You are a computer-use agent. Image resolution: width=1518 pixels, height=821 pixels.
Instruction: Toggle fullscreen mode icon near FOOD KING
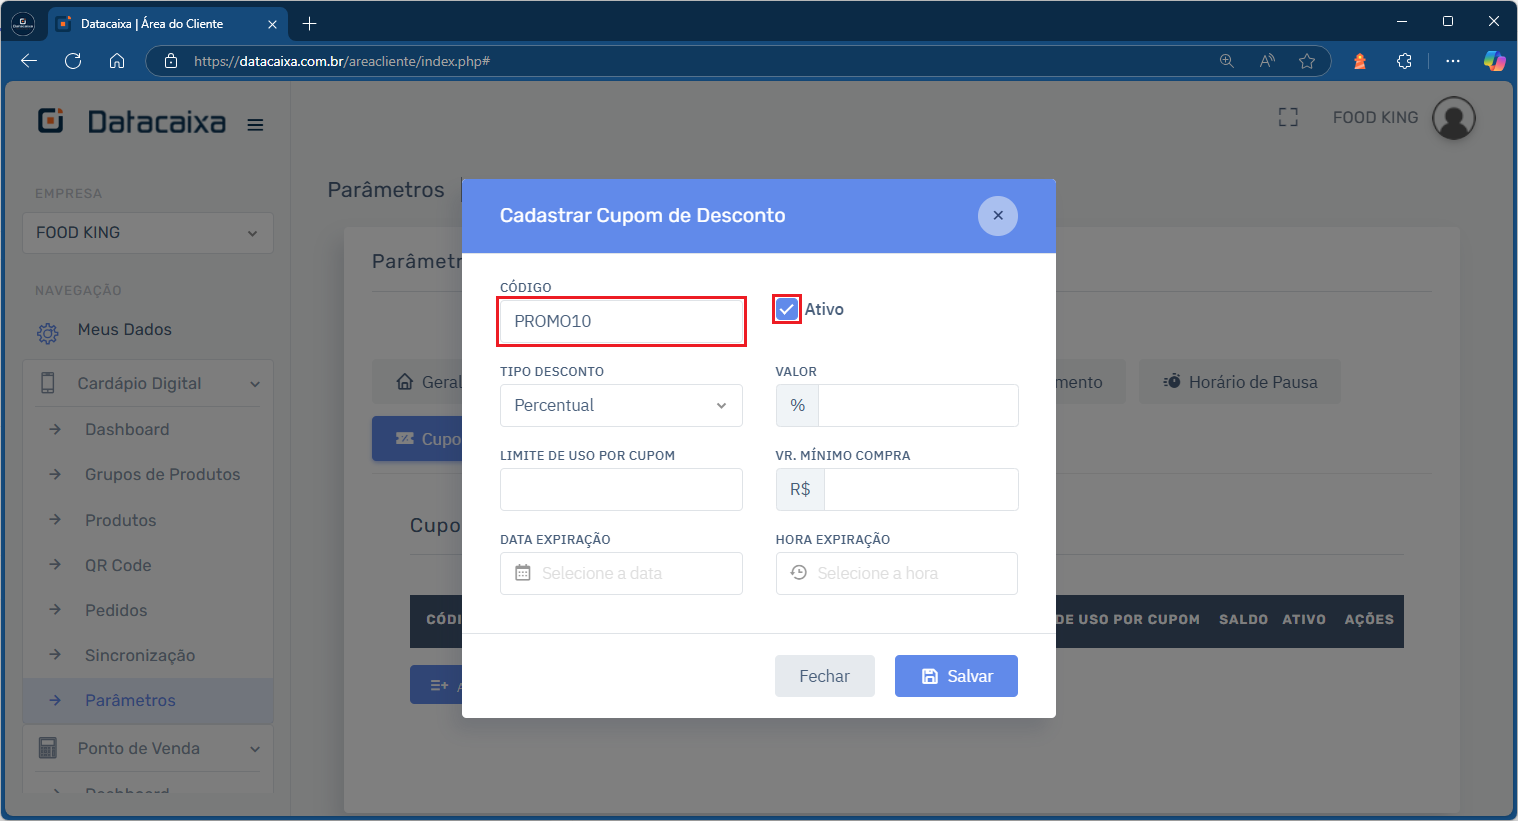(1288, 118)
